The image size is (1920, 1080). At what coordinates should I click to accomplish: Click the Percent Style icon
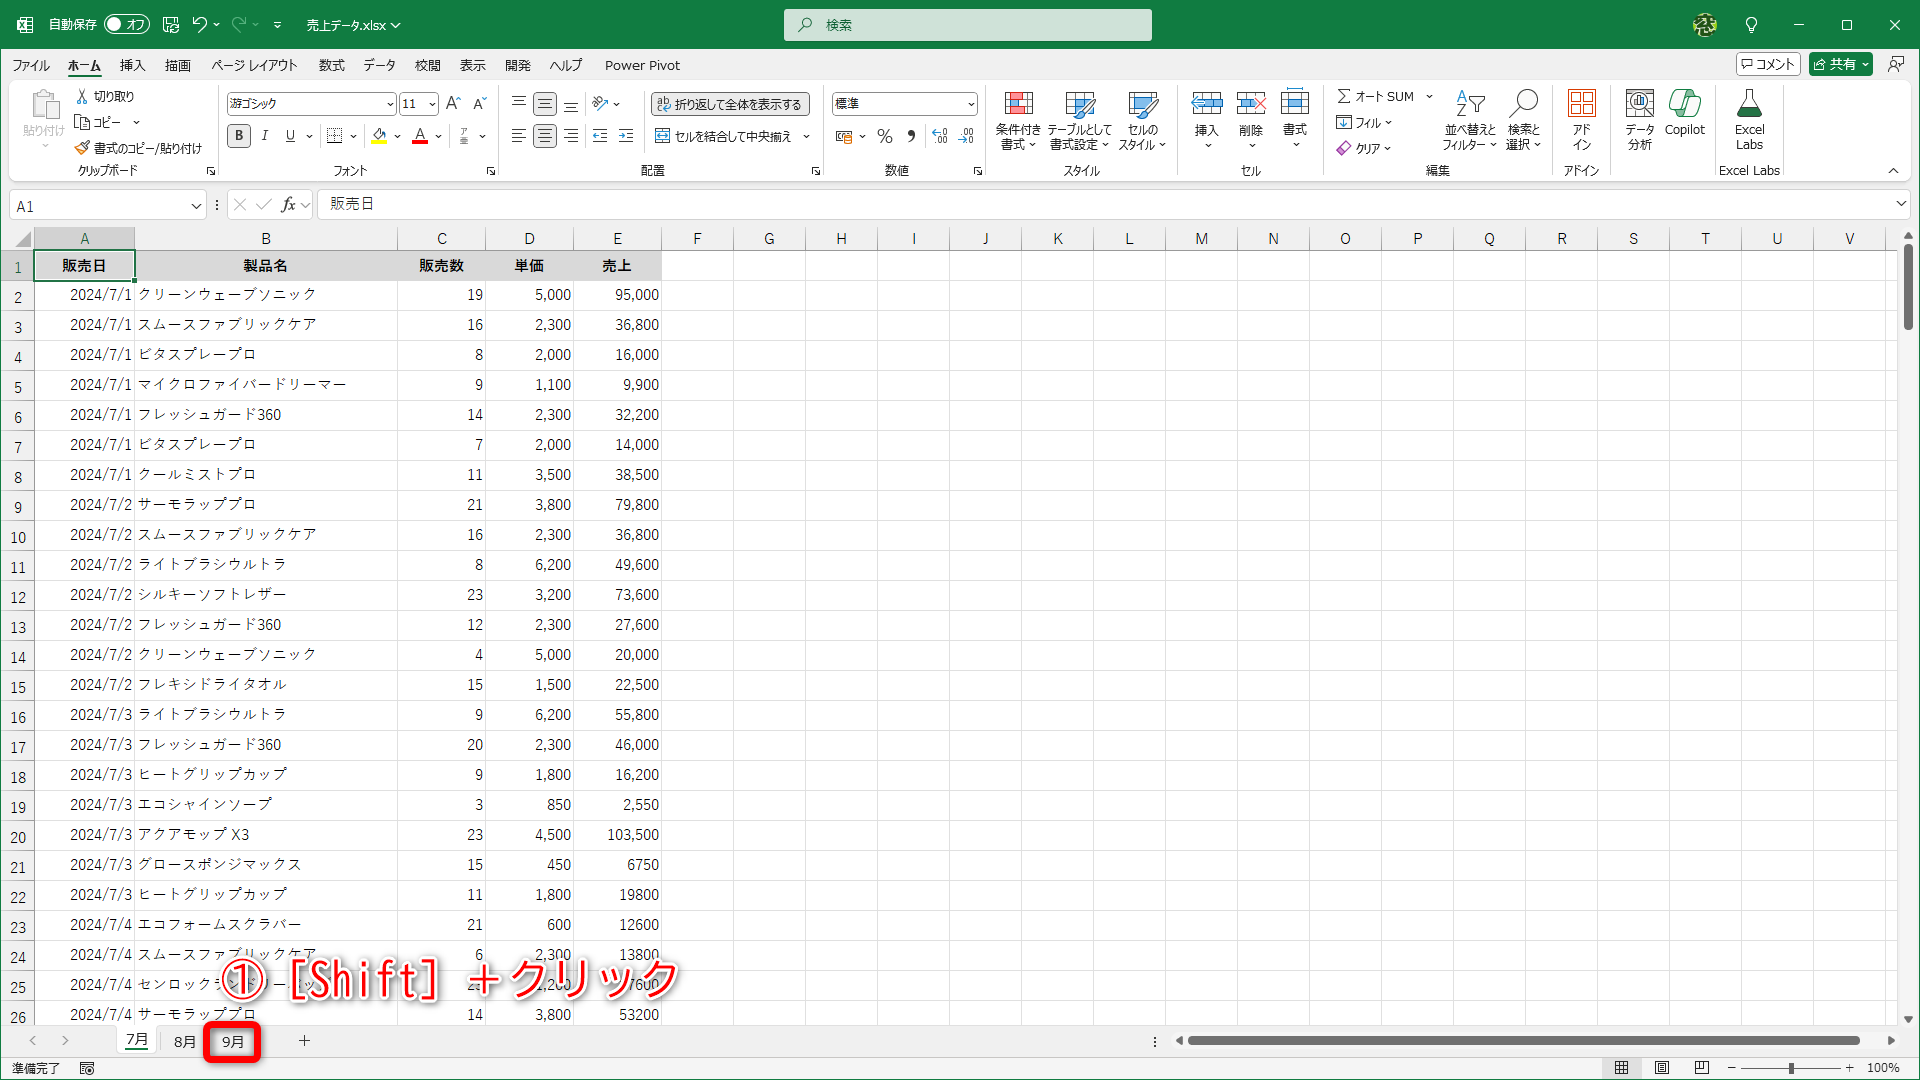884,136
